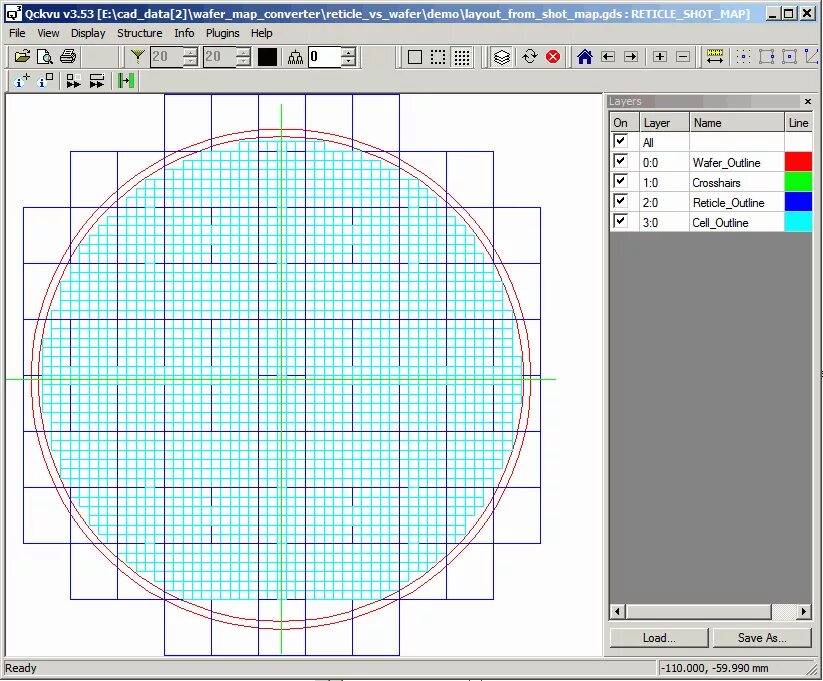Click the nesting level input field showing 0
The image size is (823, 681).
(325, 57)
